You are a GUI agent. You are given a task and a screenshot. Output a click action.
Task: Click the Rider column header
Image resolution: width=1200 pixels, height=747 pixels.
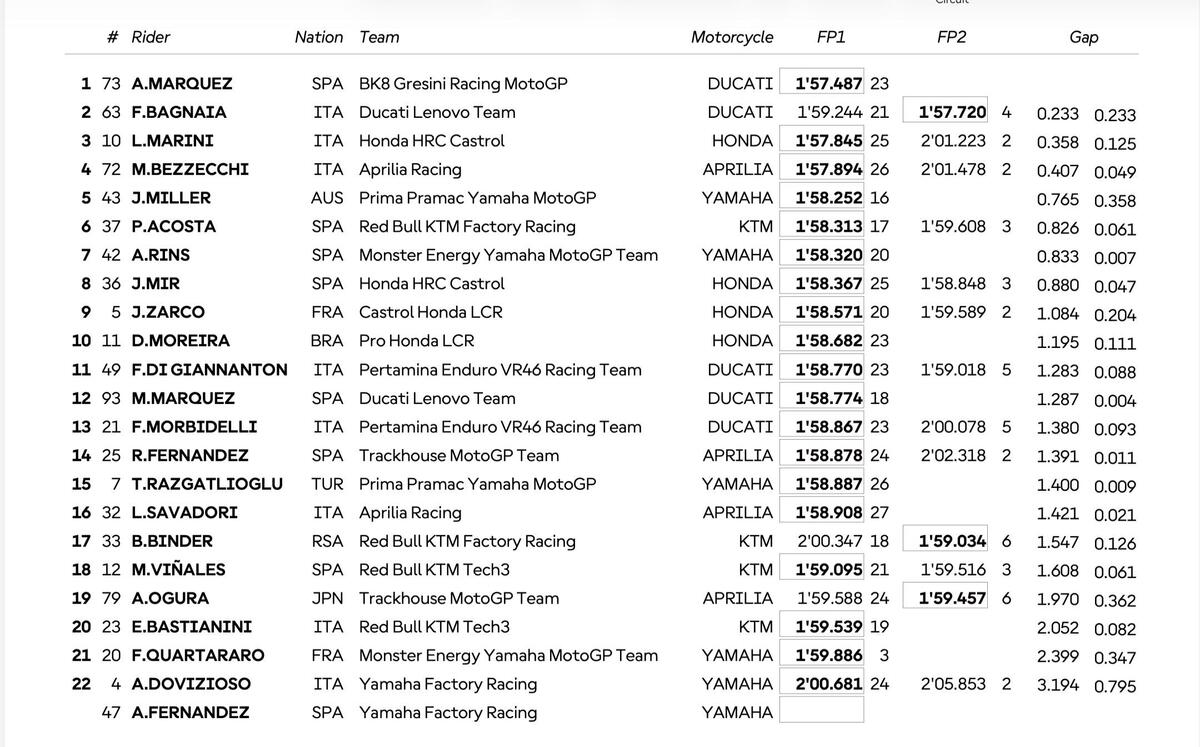click(151, 37)
